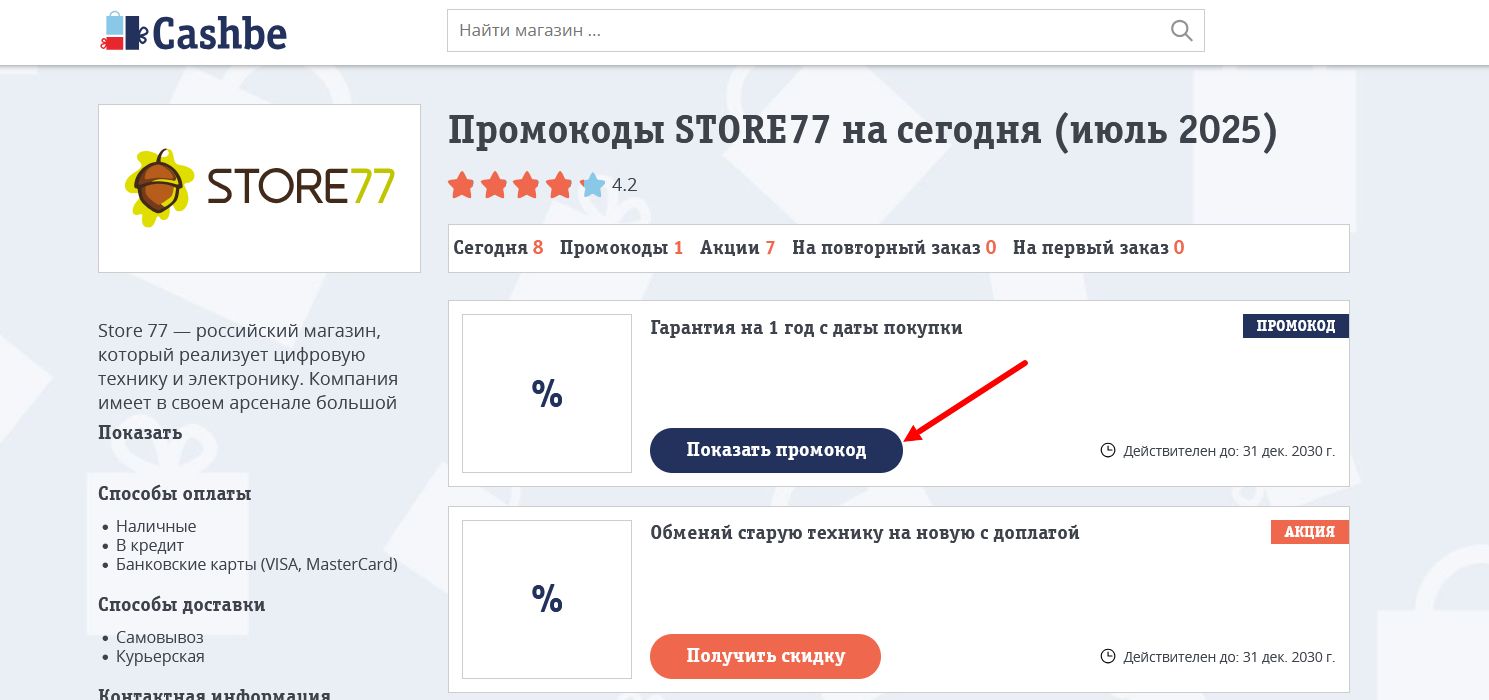Click the page title "Промокоды STORE77 на сегодня"

pos(863,131)
